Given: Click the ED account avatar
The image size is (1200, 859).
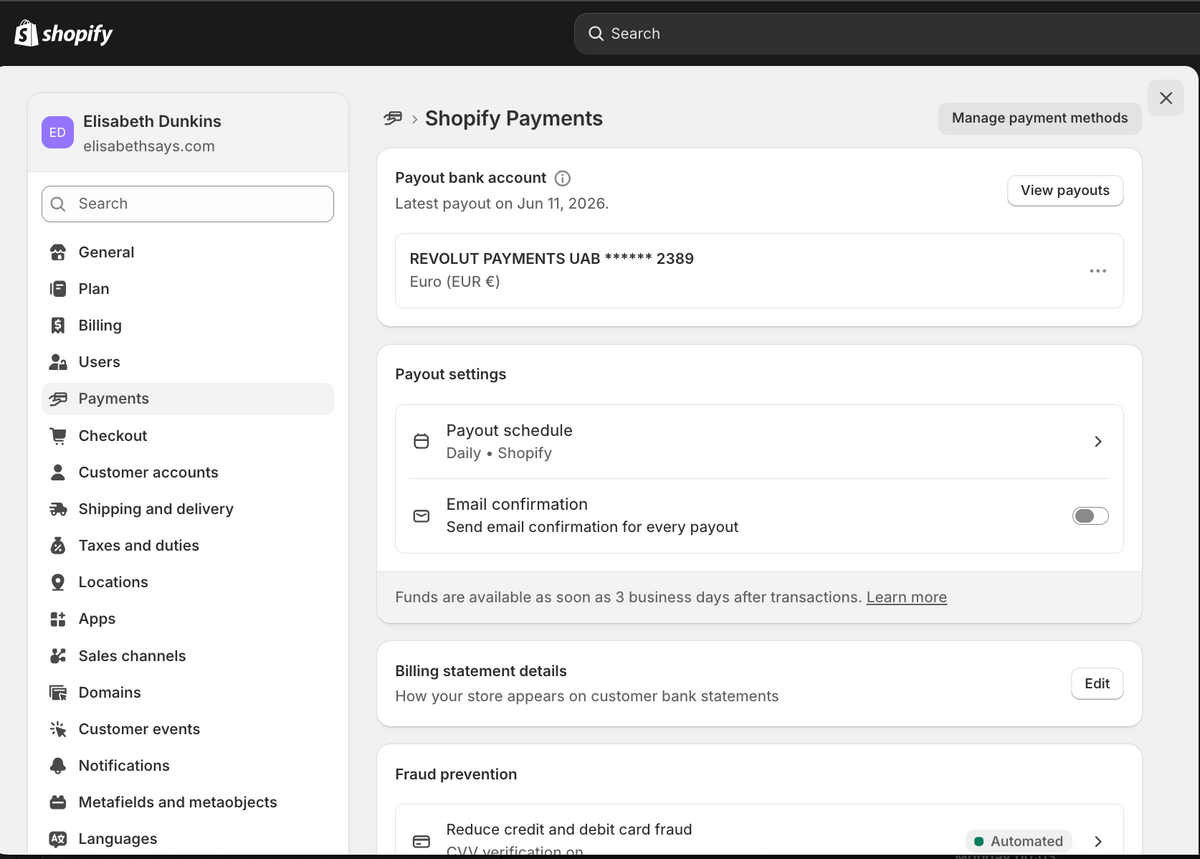Looking at the screenshot, I should (58, 132).
